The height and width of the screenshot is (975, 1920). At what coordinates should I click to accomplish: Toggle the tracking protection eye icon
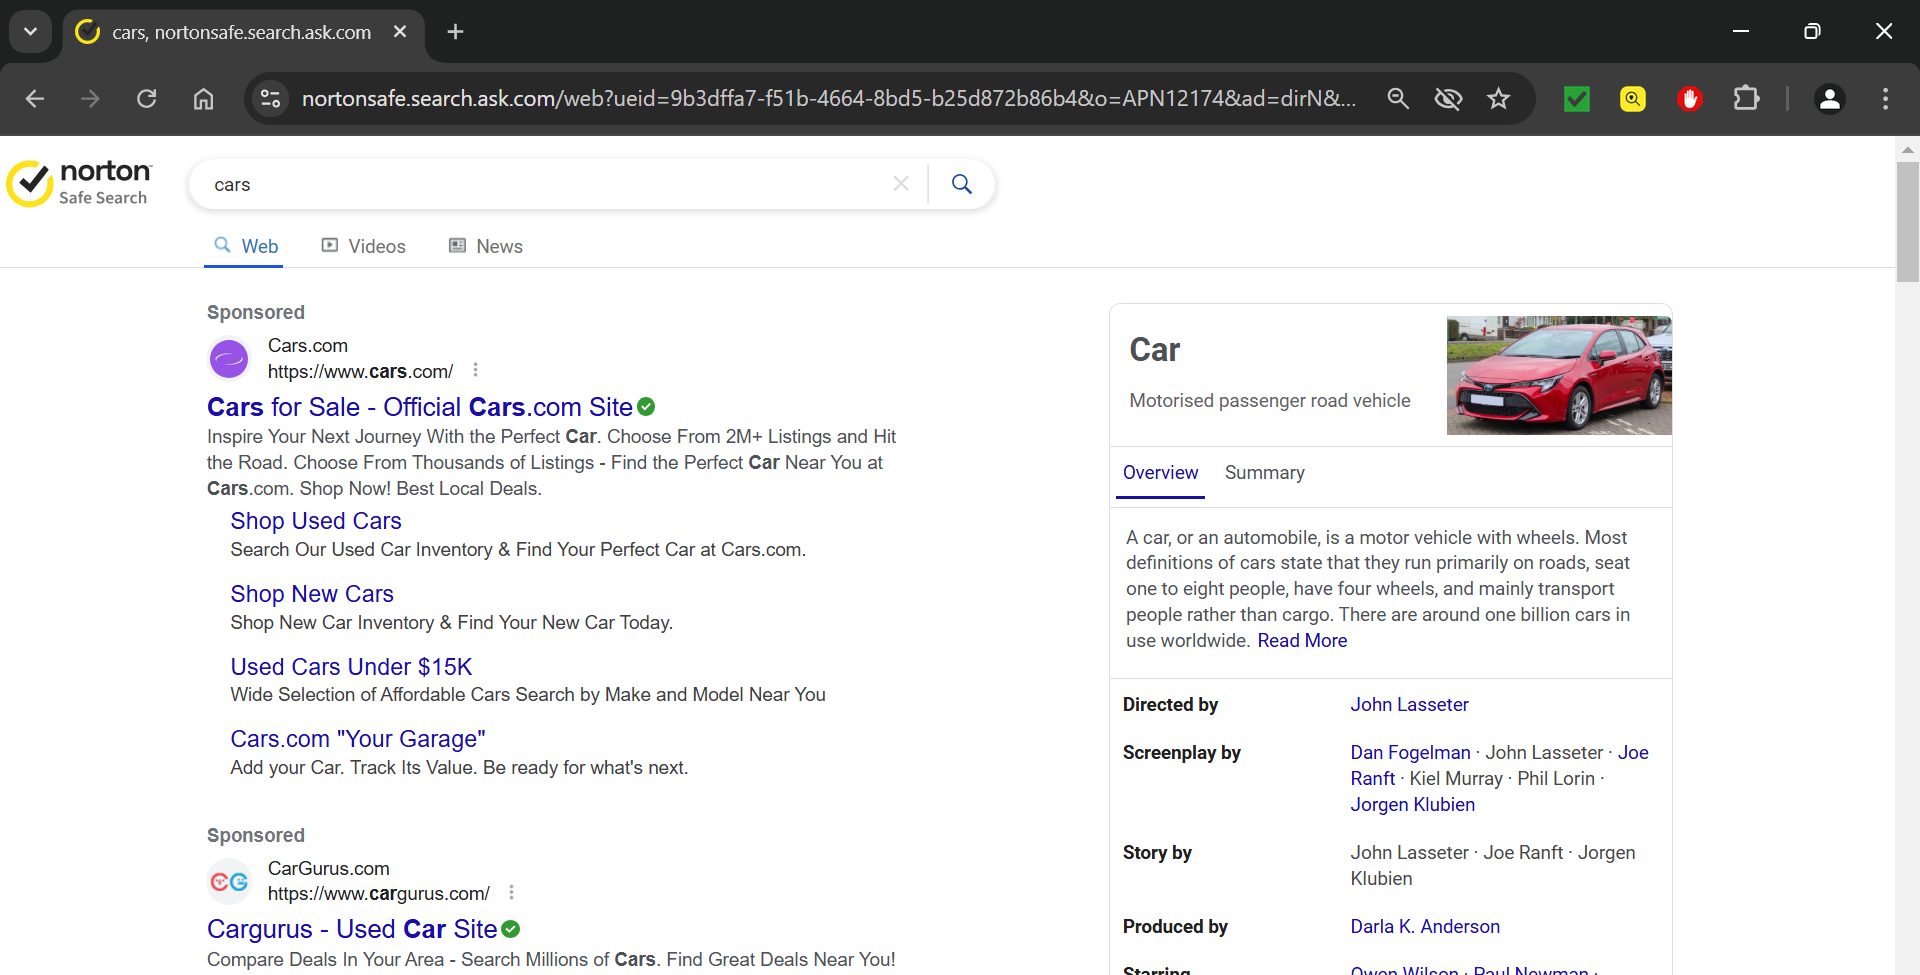point(1448,99)
